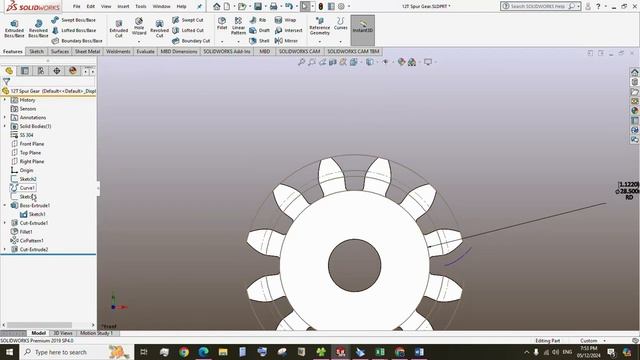This screenshot has height=360, width=640.
Task: Select the Wrap tool
Action: point(285,20)
